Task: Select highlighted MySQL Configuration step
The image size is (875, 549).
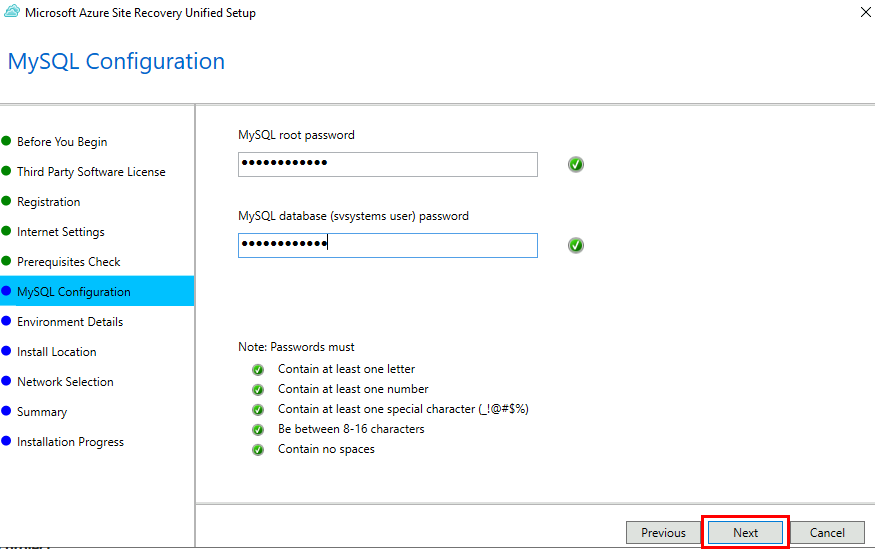Action: [97, 291]
